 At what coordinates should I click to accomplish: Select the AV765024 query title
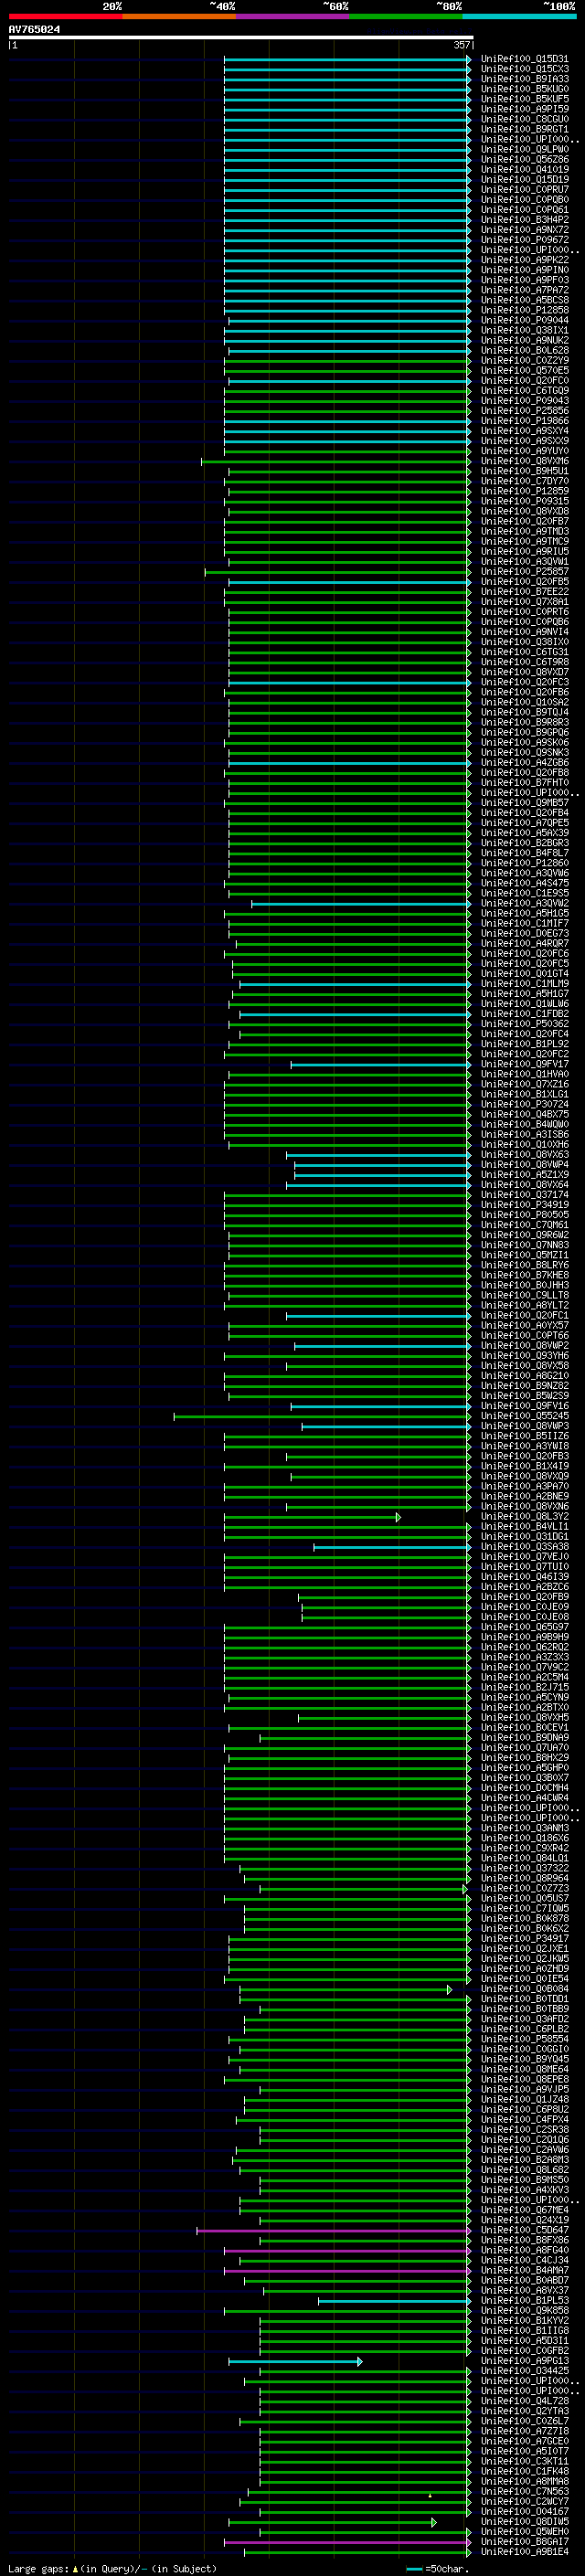point(34,30)
